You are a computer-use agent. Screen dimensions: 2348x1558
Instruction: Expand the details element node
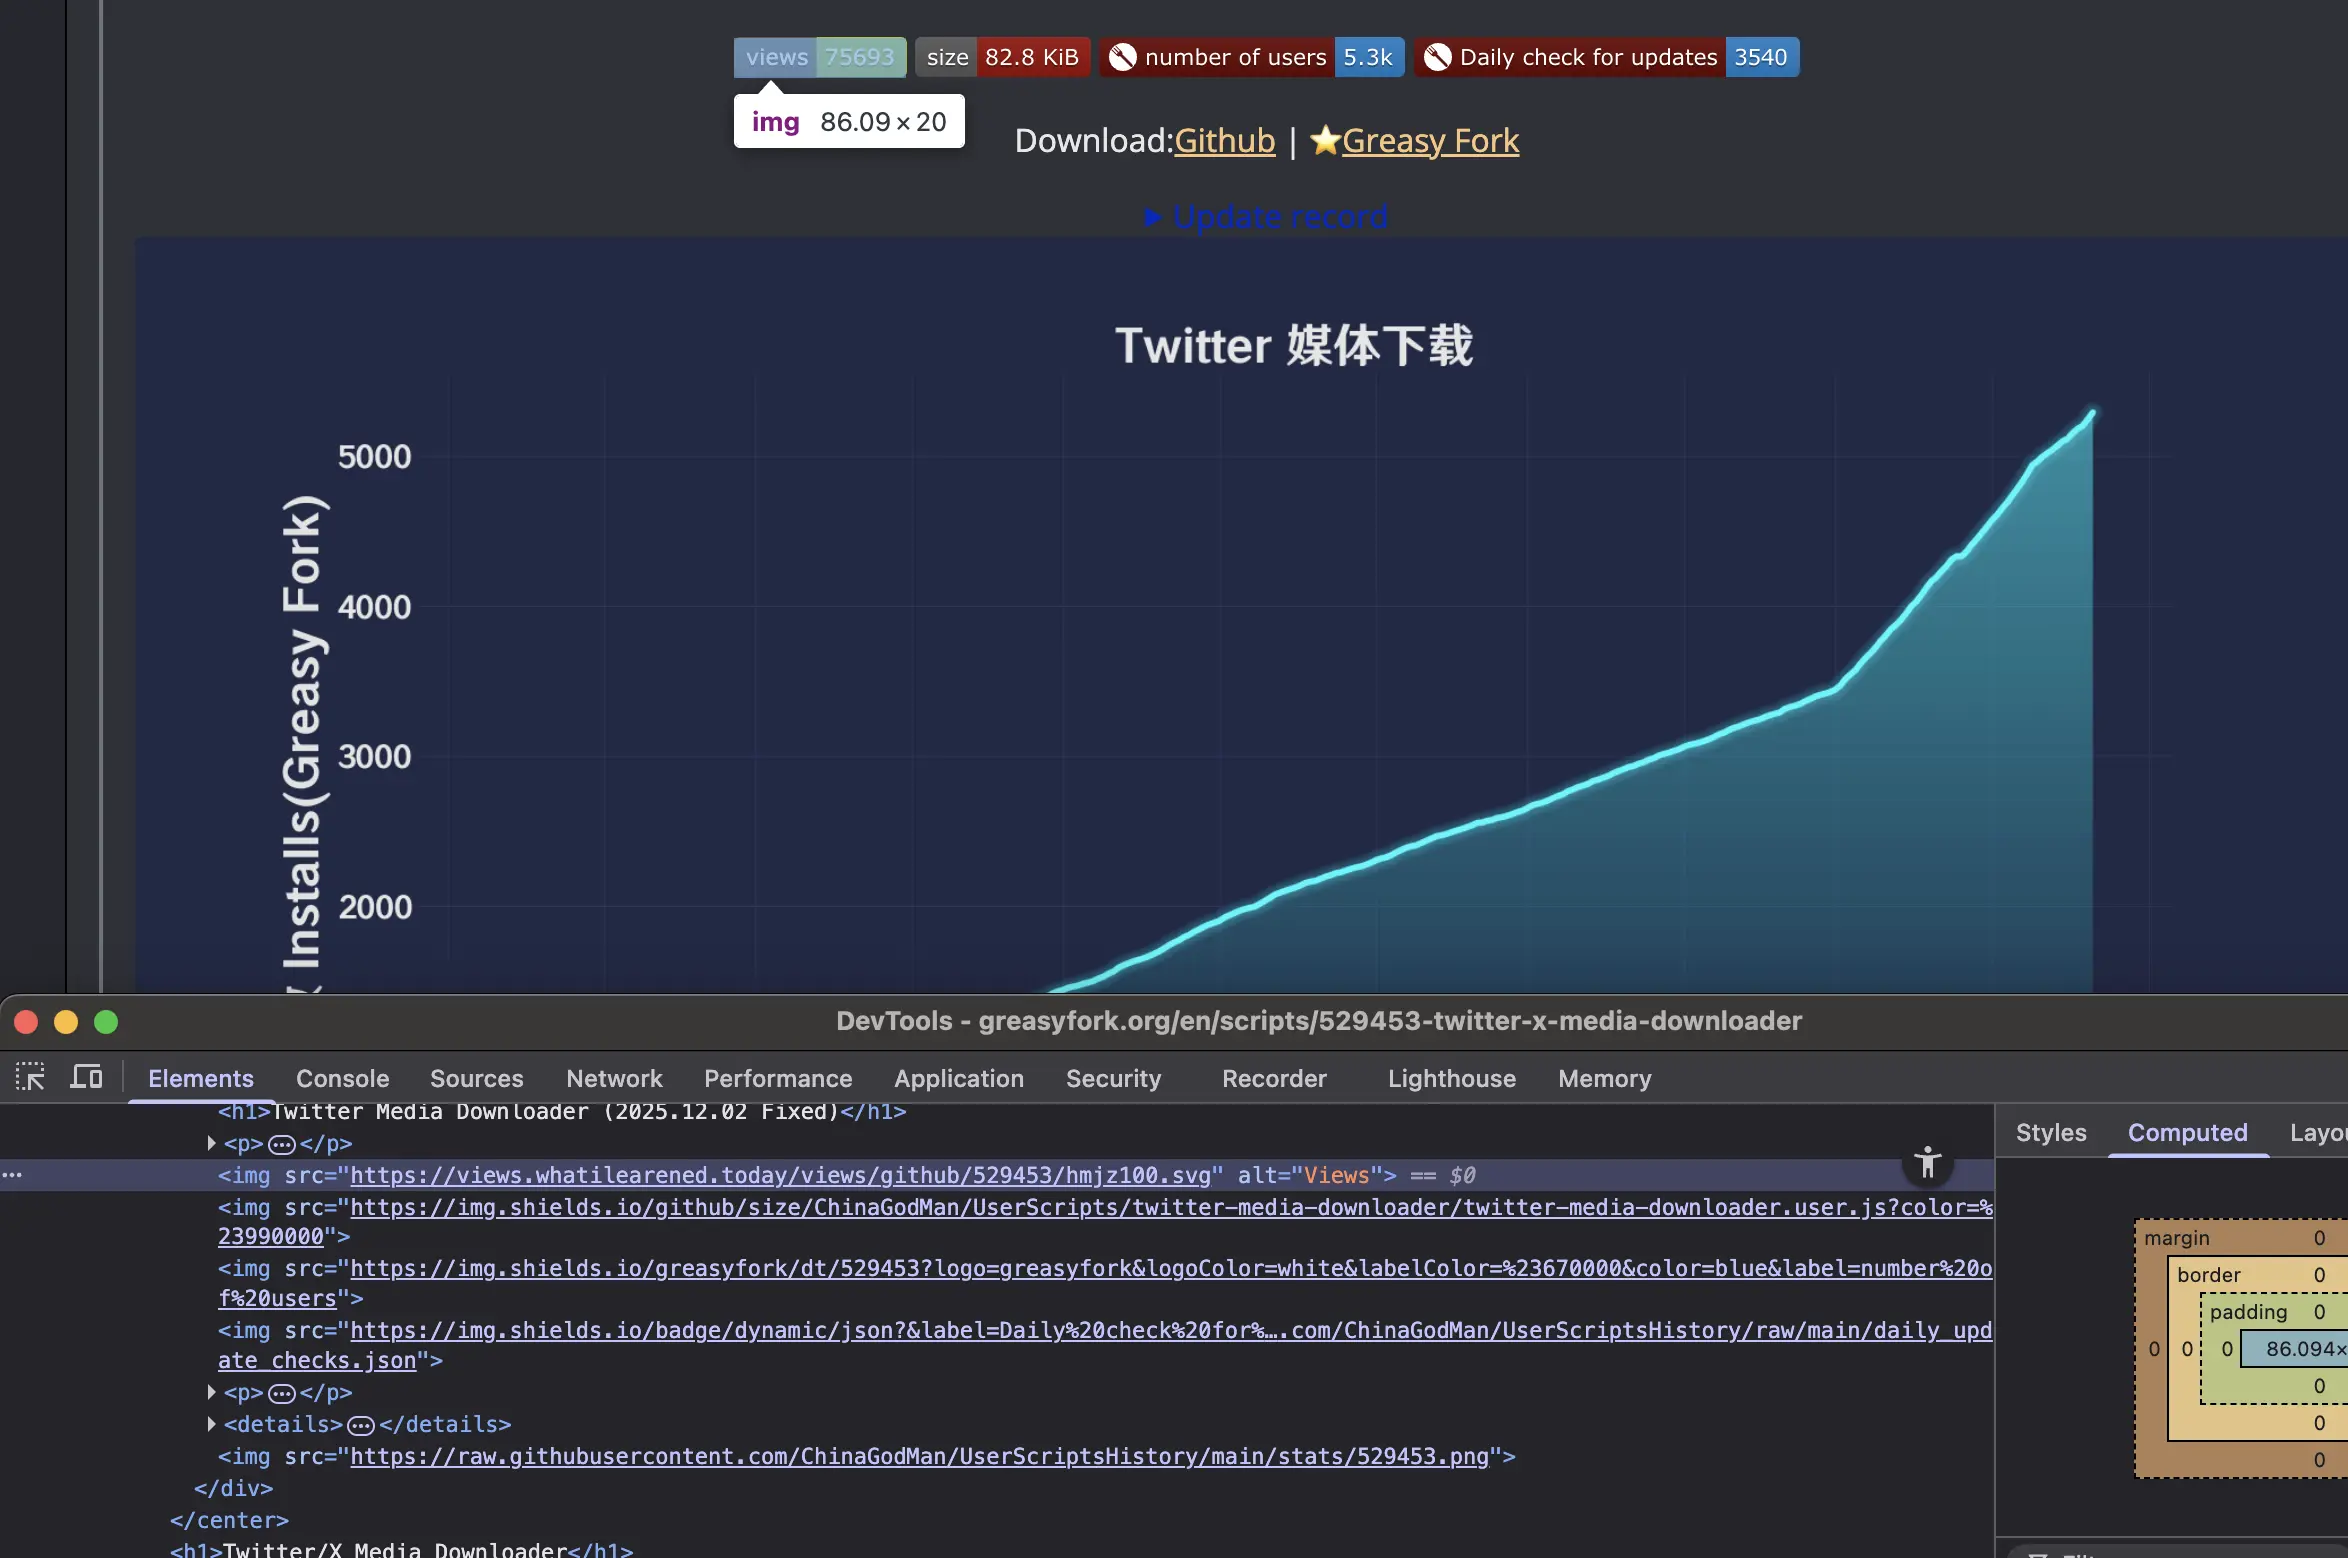(x=211, y=1424)
